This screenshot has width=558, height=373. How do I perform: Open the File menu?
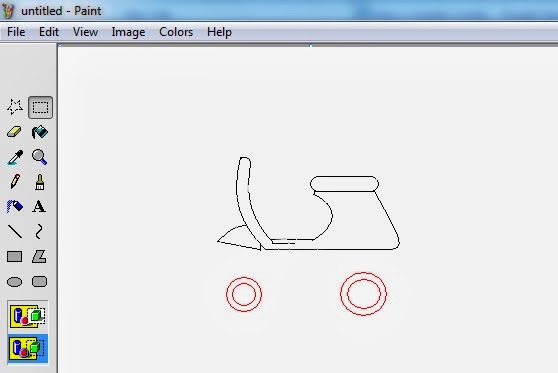pyautogui.click(x=16, y=32)
